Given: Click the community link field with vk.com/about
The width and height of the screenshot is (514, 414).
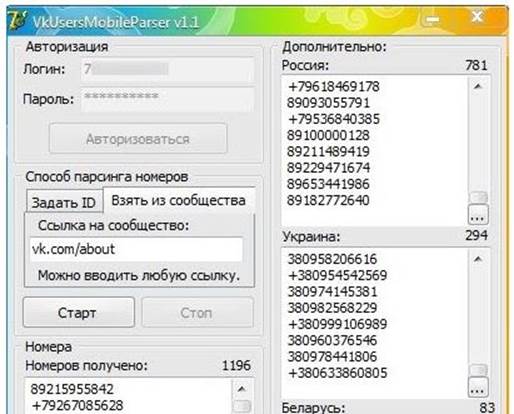Looking at the screenshot, I should [136, 249].
